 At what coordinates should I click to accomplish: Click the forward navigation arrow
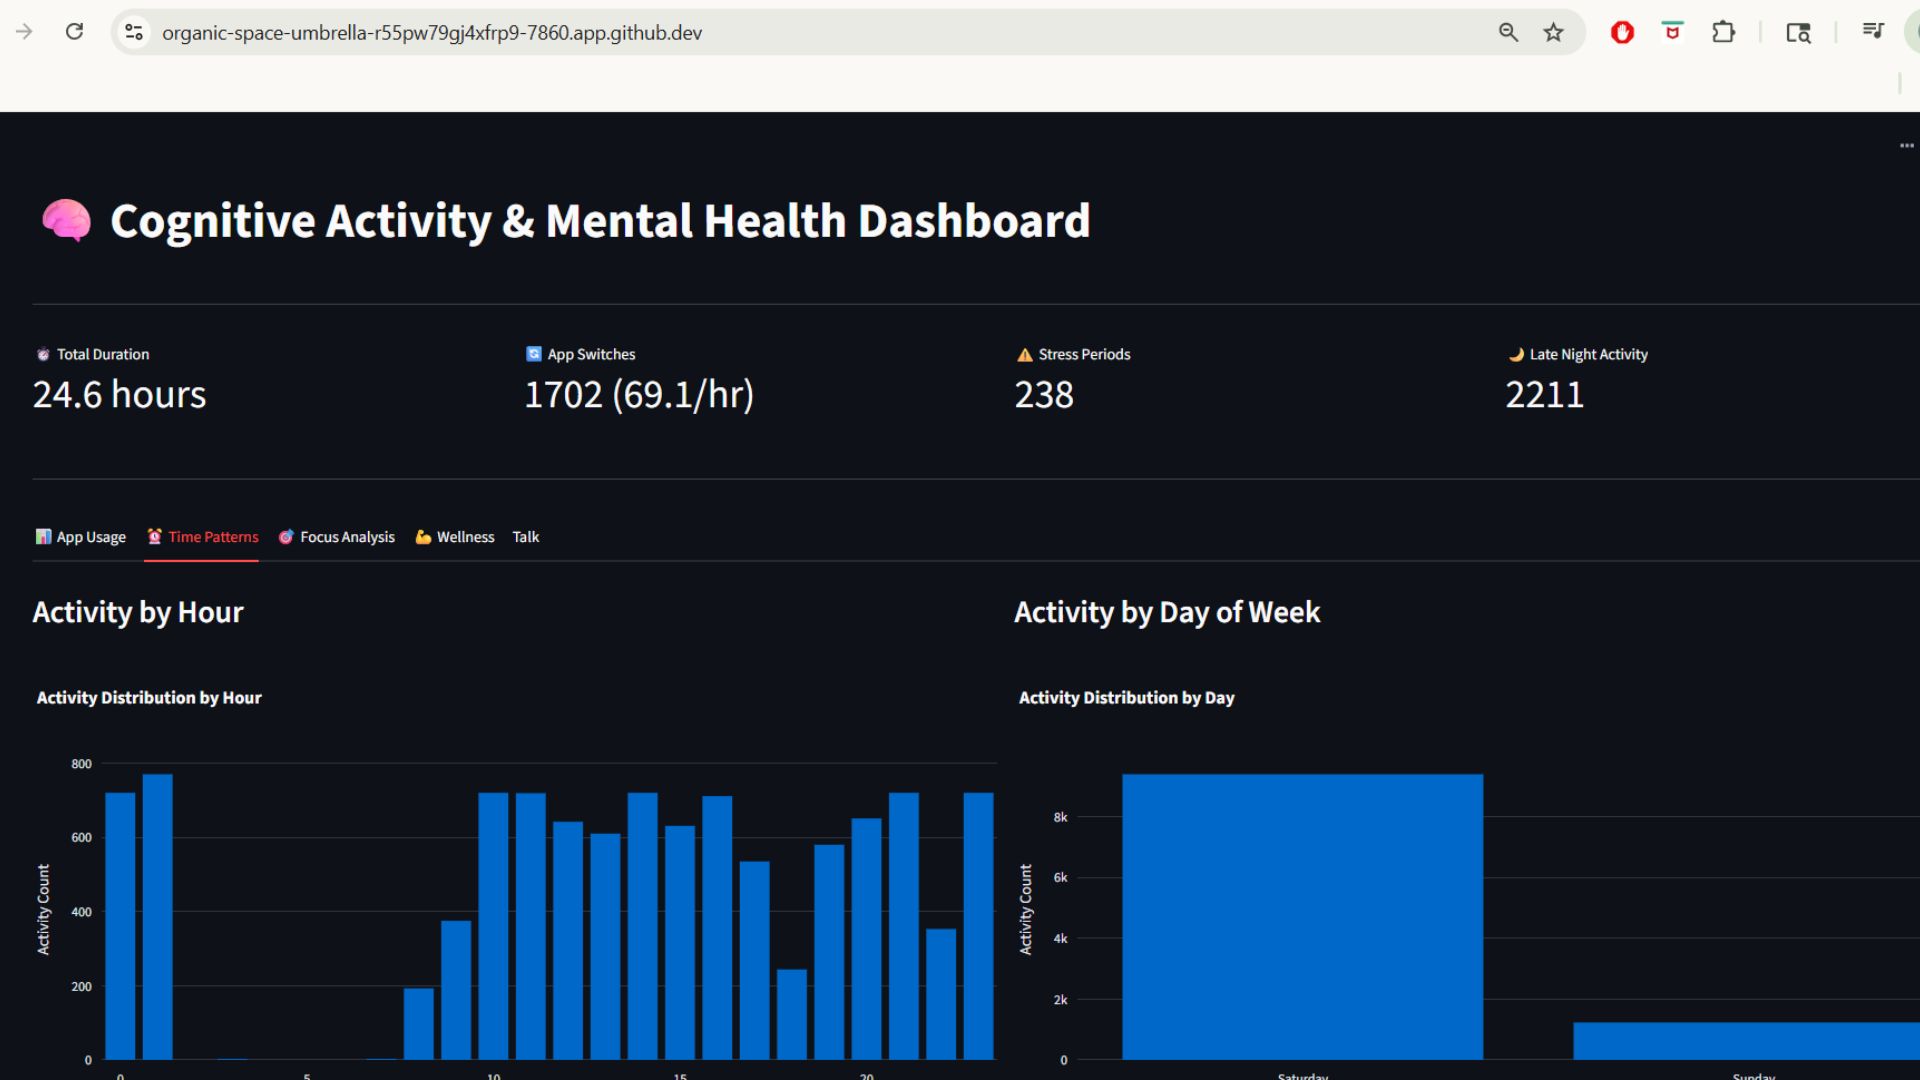25,32
